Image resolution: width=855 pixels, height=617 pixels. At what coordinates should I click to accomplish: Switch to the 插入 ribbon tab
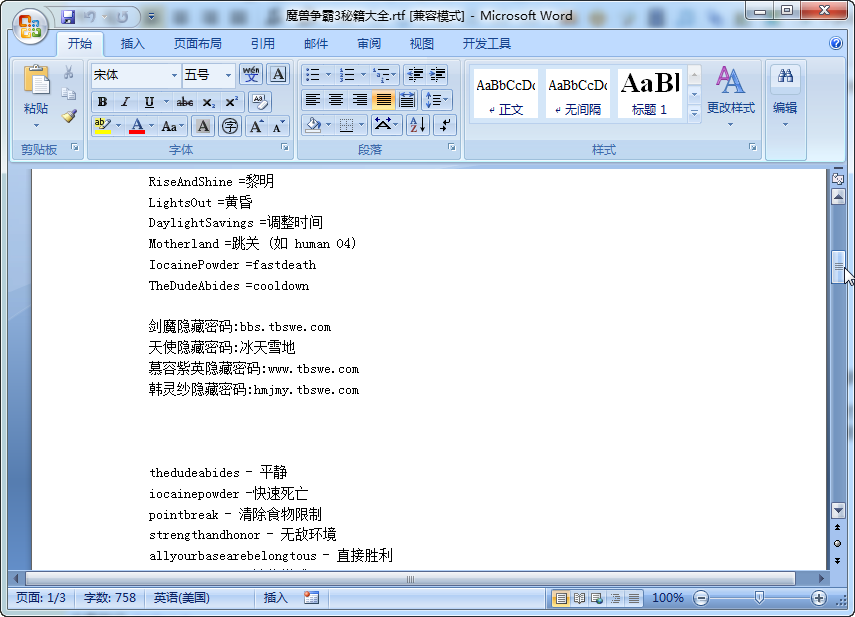[x=133, y=44]
